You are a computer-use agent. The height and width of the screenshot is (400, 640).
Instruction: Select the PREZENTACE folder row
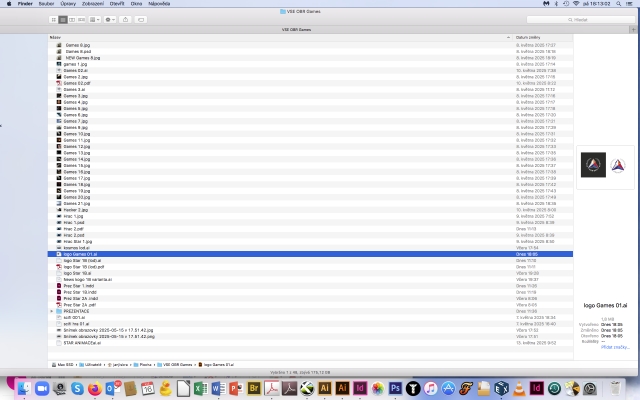(x=310, y=311)
